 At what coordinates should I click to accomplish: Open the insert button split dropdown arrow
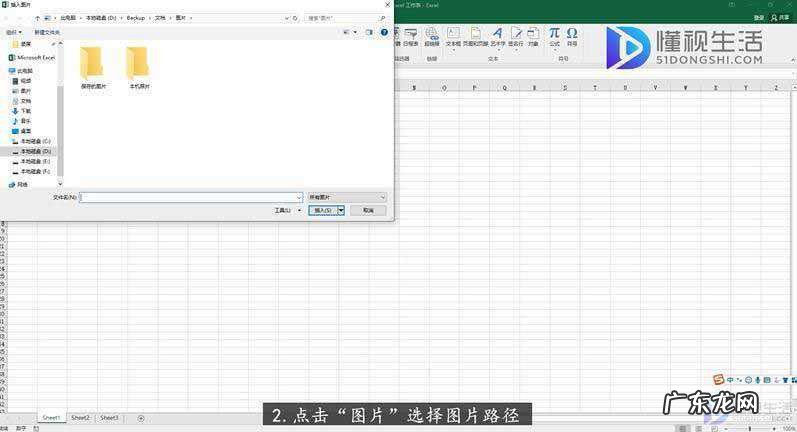341,210
